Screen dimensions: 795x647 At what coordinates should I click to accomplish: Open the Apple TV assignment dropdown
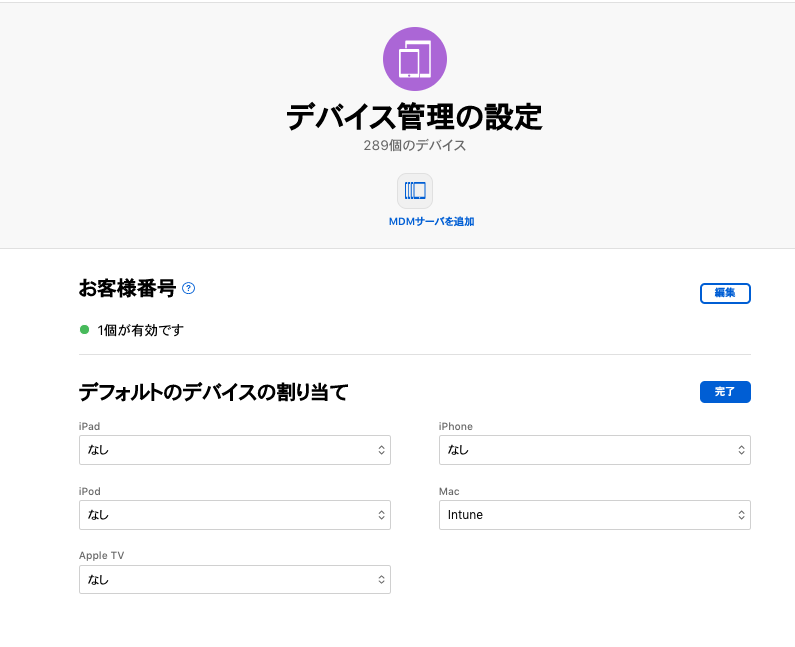click(235, 580)
